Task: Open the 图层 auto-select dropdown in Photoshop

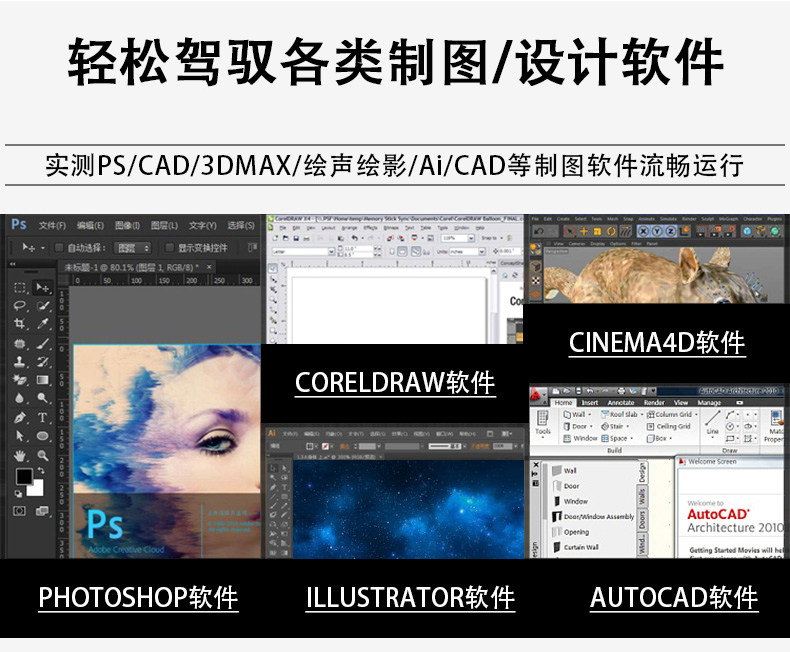Action: (x=133, y=248)
